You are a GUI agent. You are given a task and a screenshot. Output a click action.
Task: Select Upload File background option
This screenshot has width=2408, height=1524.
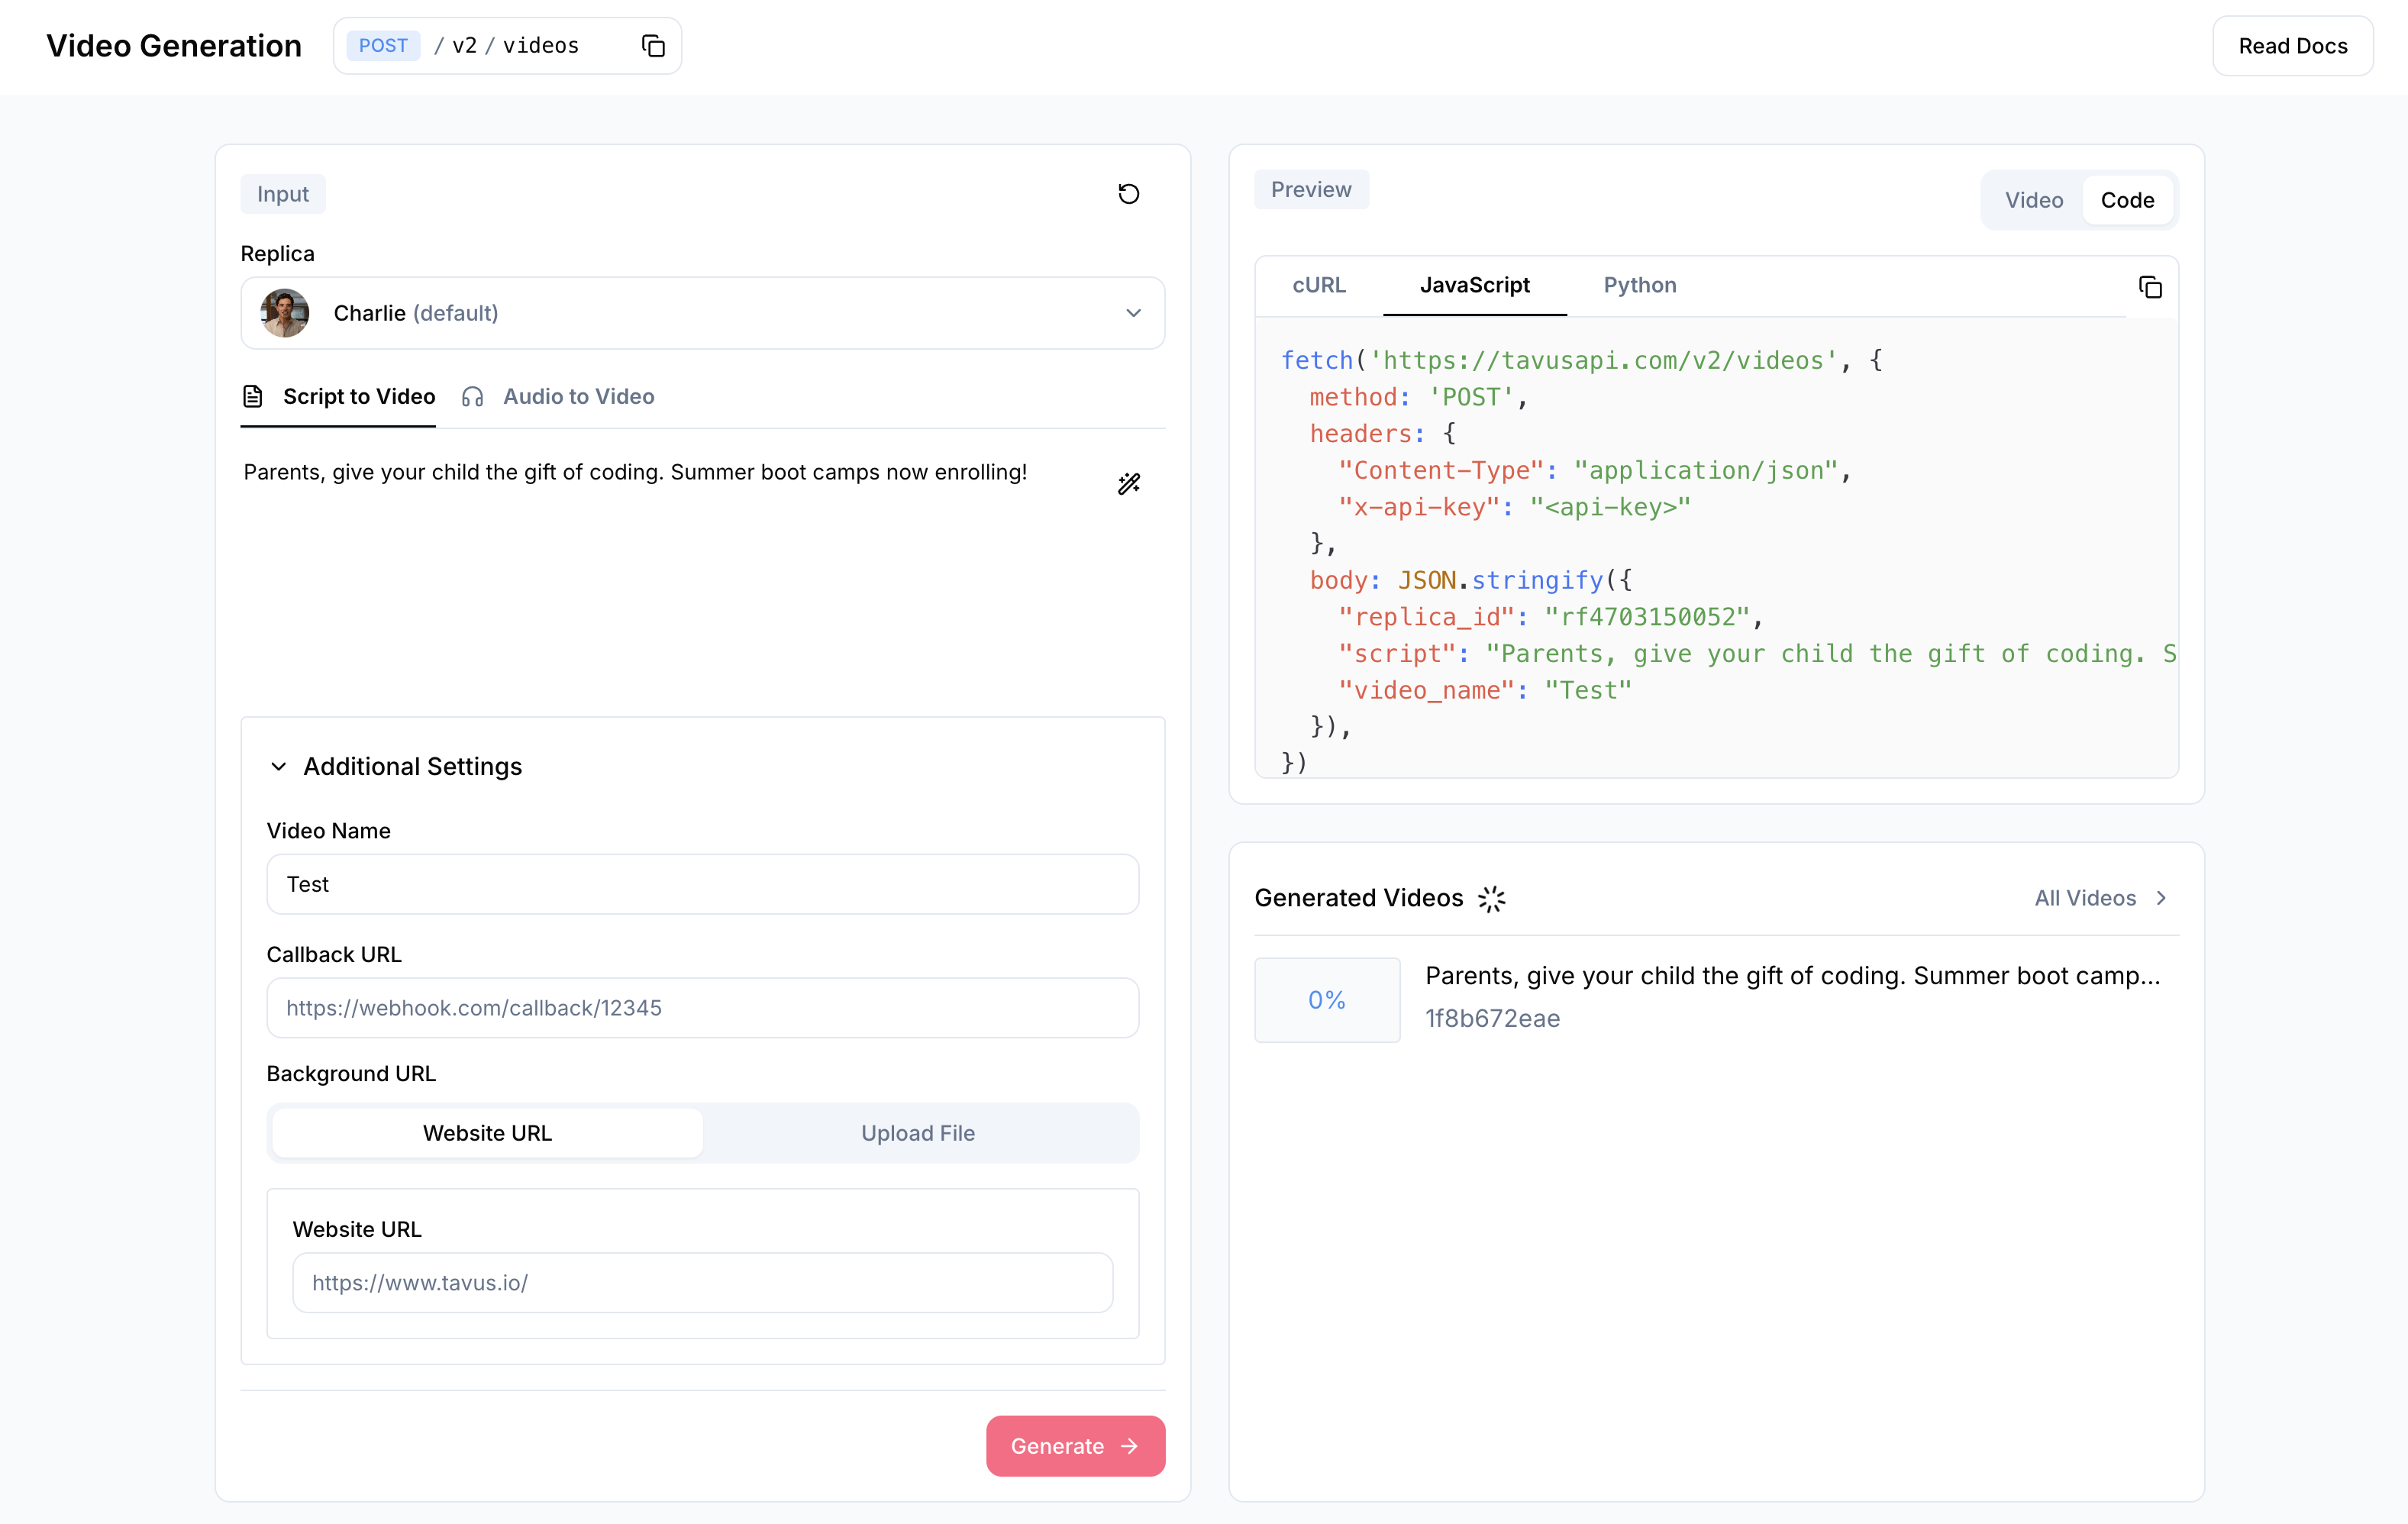[x=917, y=1133]
